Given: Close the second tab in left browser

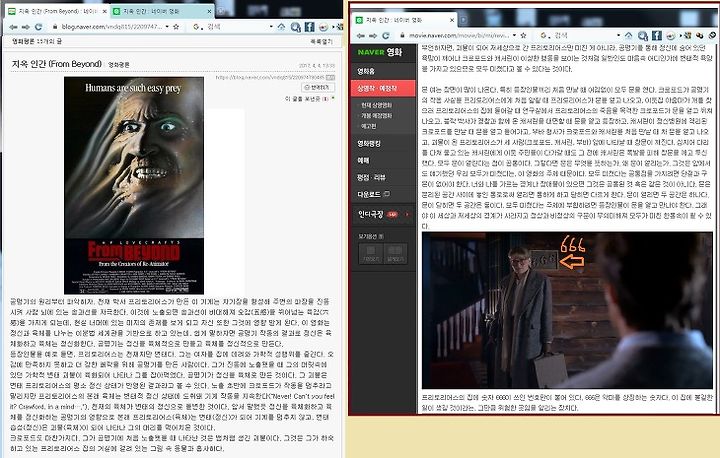Looking at the screenshot, I should coord(209,11).
